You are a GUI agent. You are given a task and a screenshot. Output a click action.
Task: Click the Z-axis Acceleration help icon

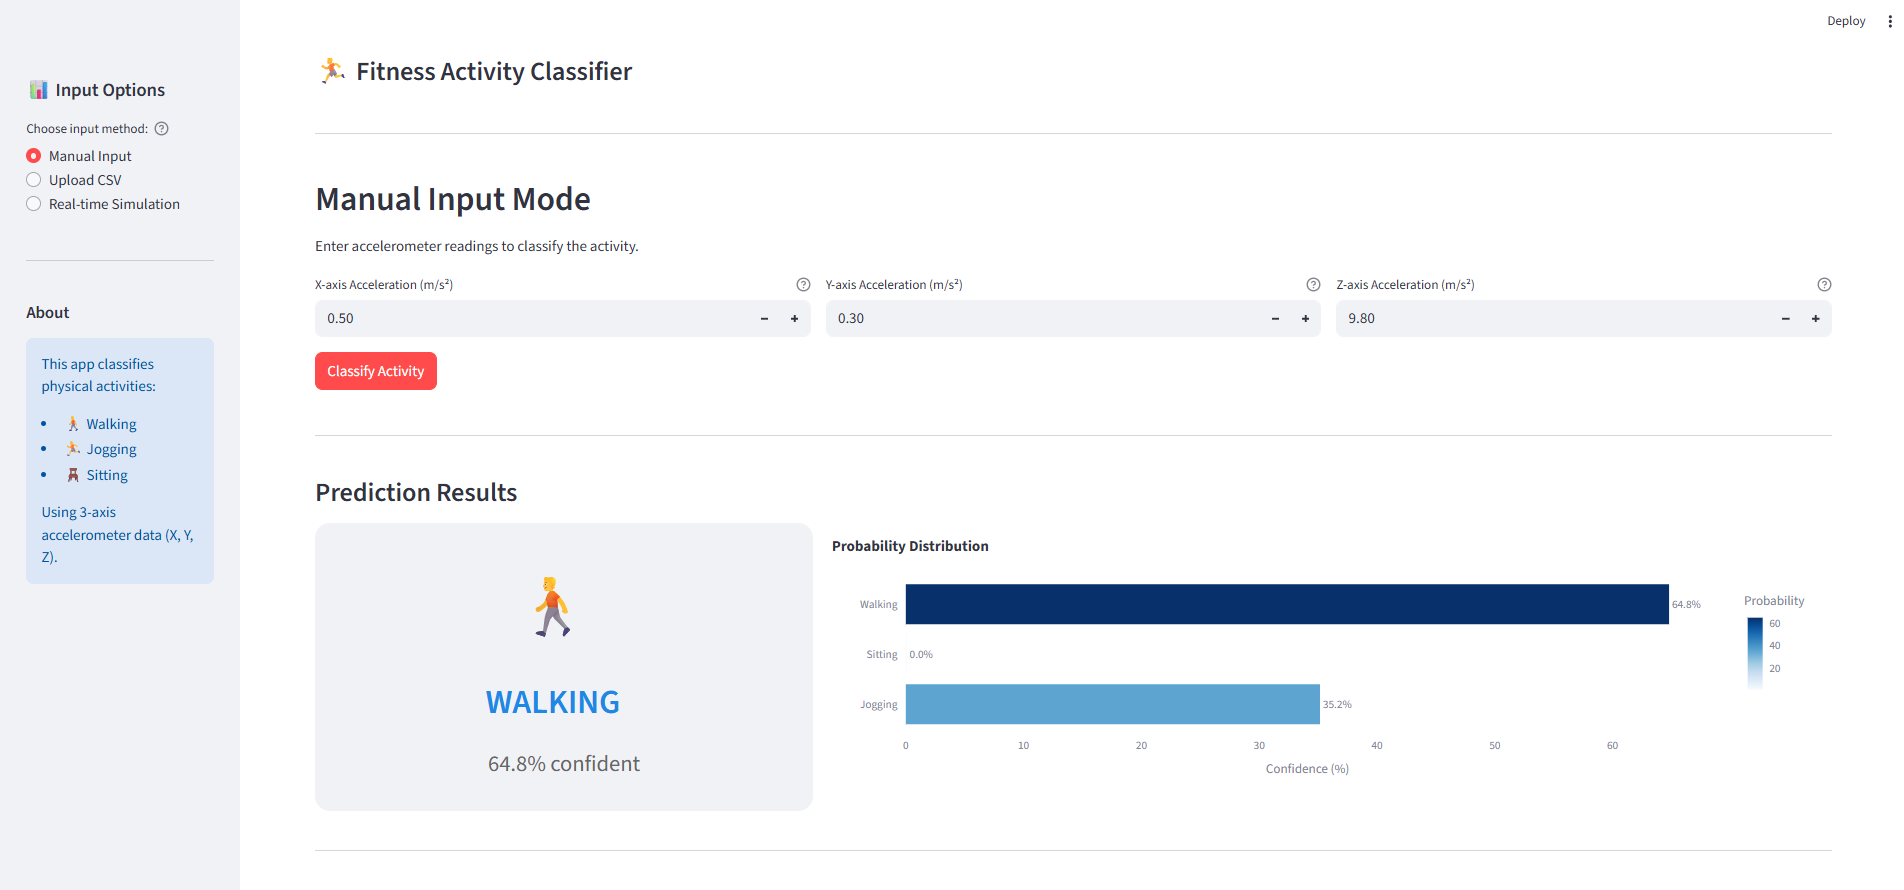(x=1824, y=285)
